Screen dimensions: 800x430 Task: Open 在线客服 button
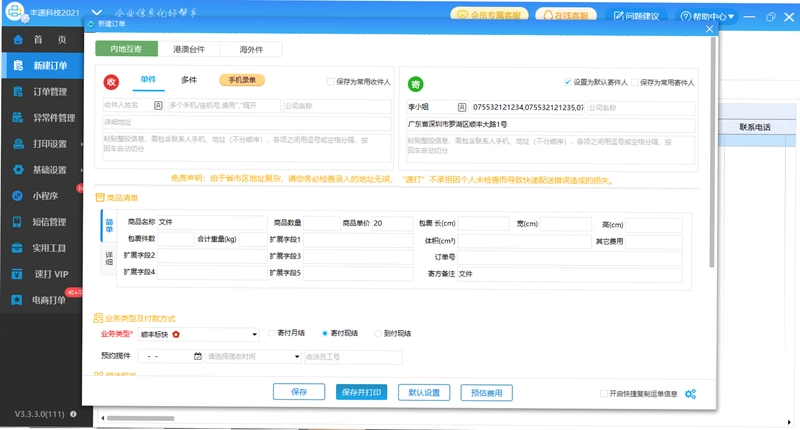click(x=566, y=16)
